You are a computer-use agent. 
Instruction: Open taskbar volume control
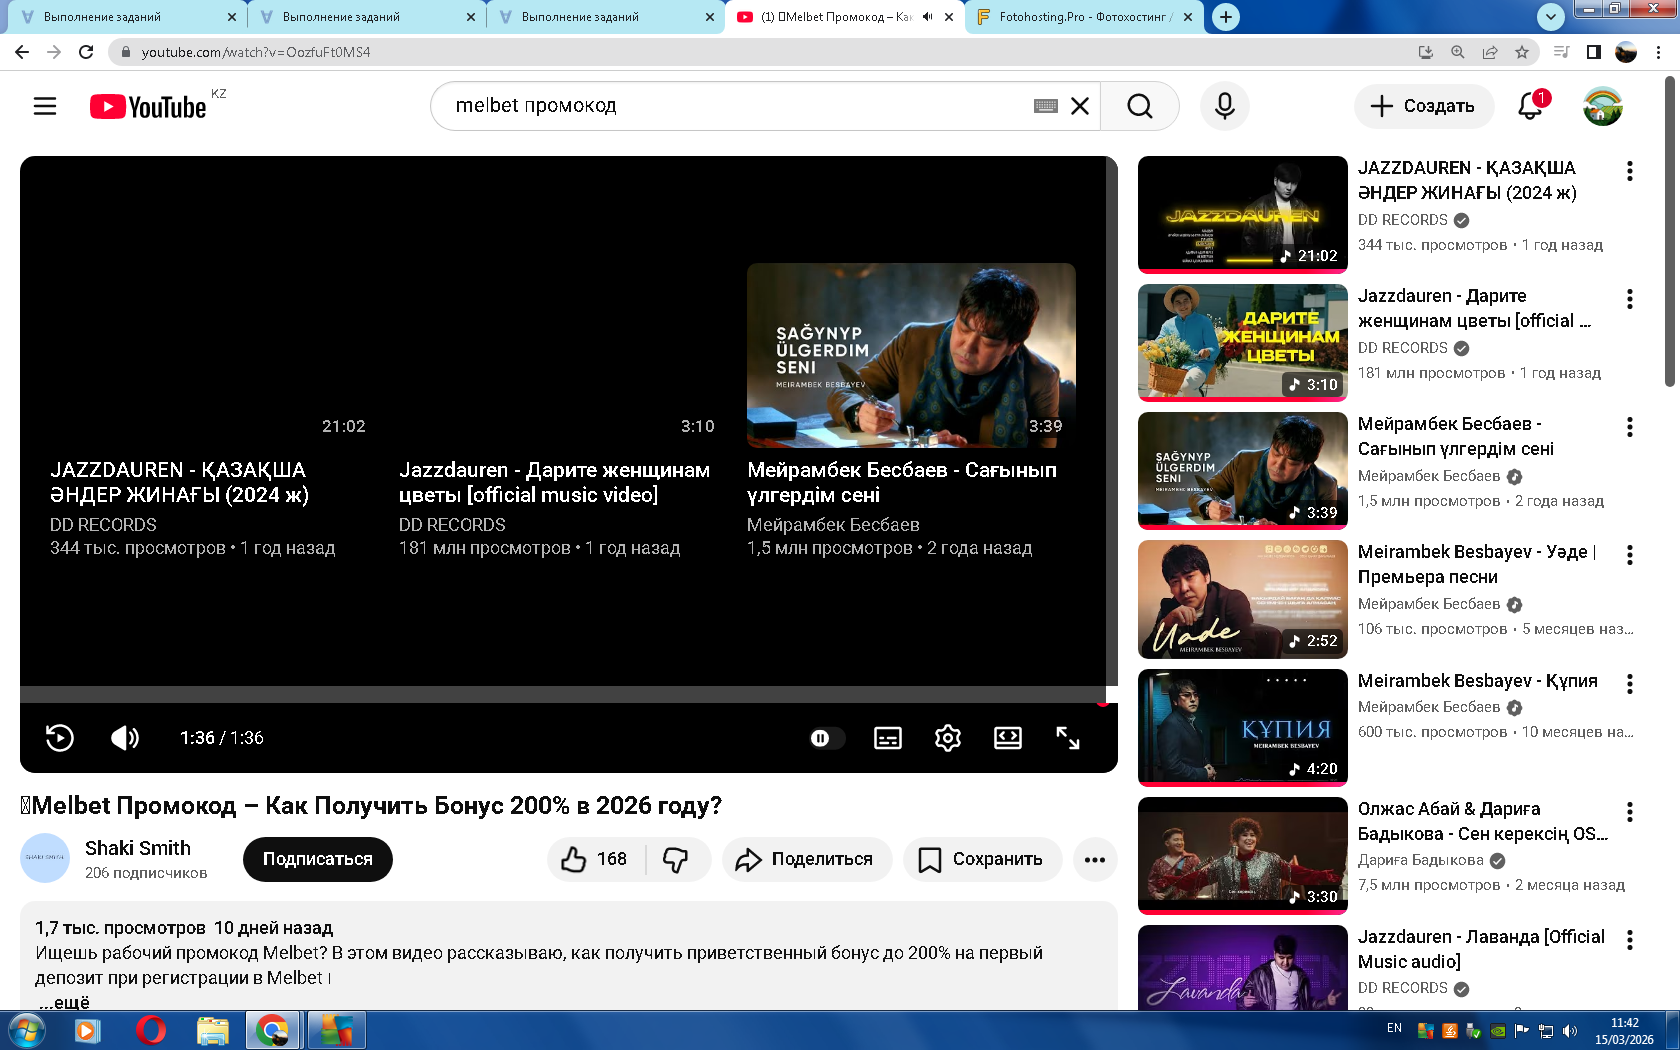1570,1030
